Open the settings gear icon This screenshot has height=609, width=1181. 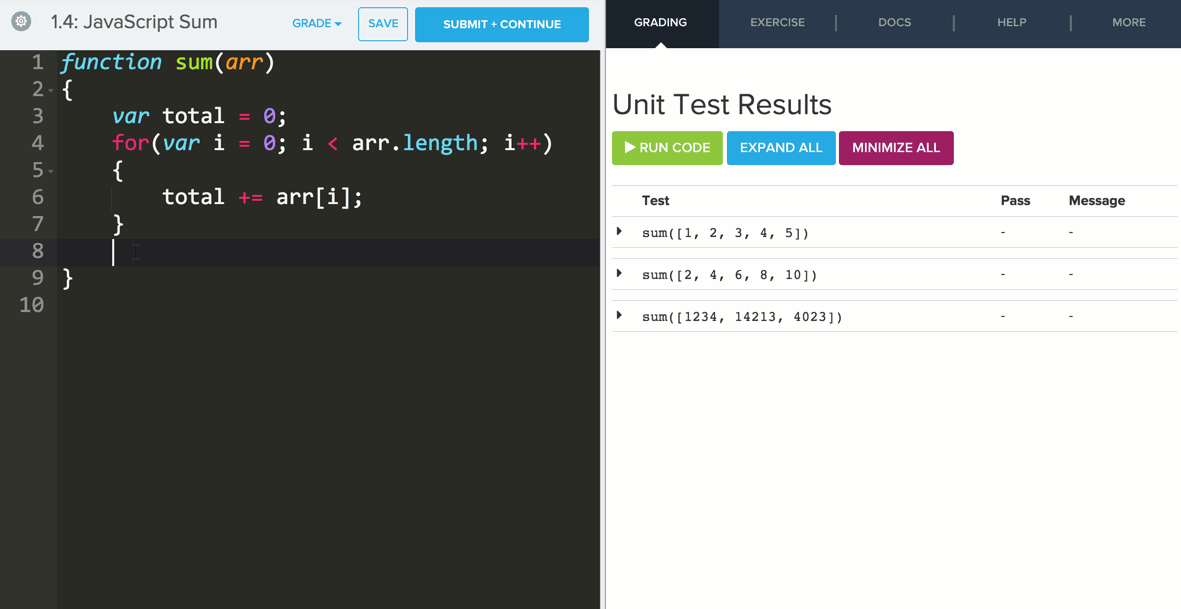point(21,21)
